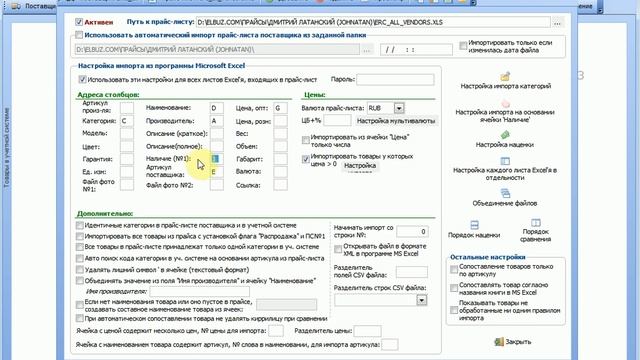
Task: Browse for price-list file path (... button)
Action: click(x=557, y=22)
